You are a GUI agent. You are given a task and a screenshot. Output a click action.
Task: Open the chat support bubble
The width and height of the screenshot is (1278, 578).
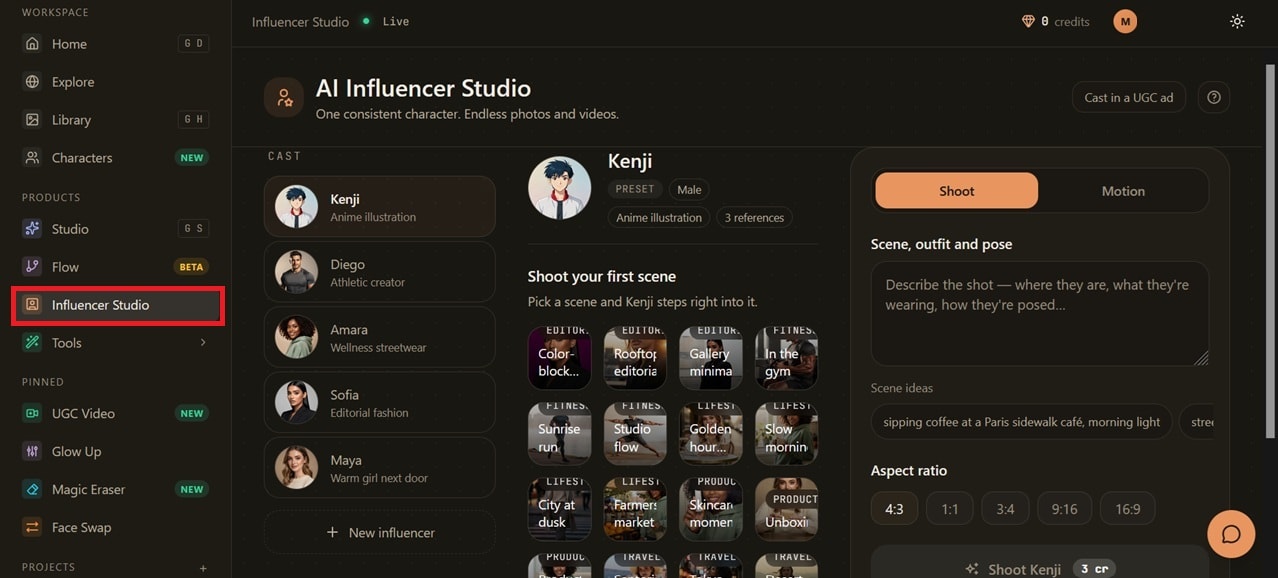pos(1231,534)
